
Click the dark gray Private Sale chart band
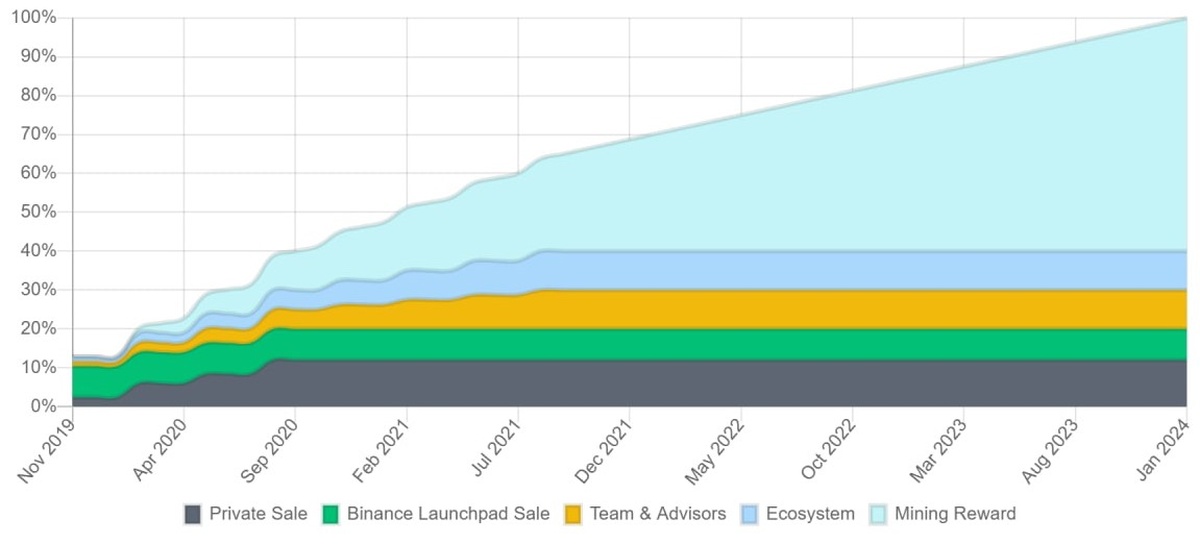[700, 383]
